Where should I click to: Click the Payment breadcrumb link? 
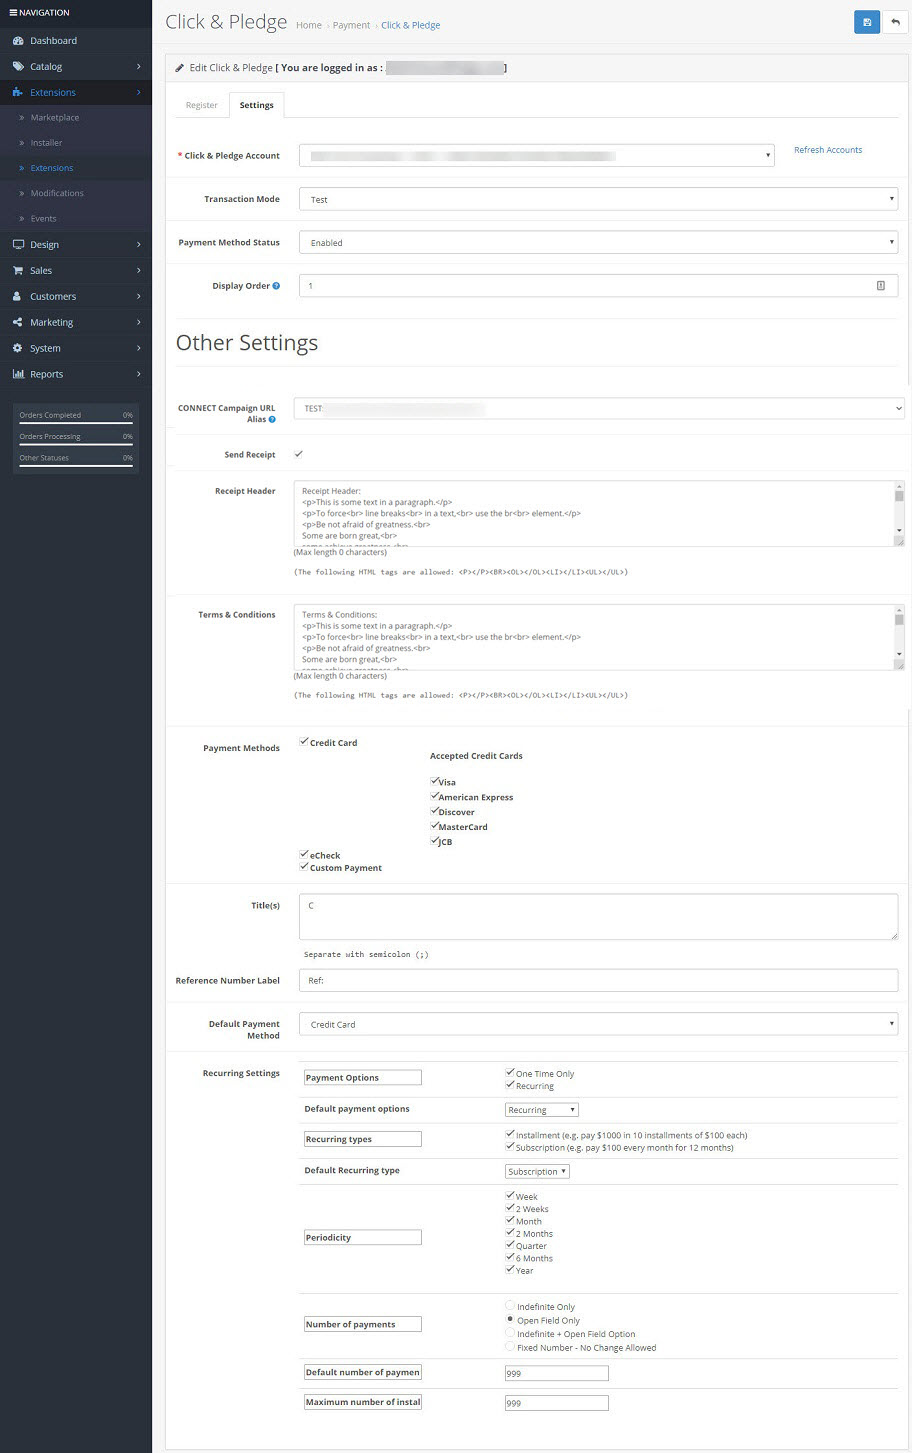351,25
